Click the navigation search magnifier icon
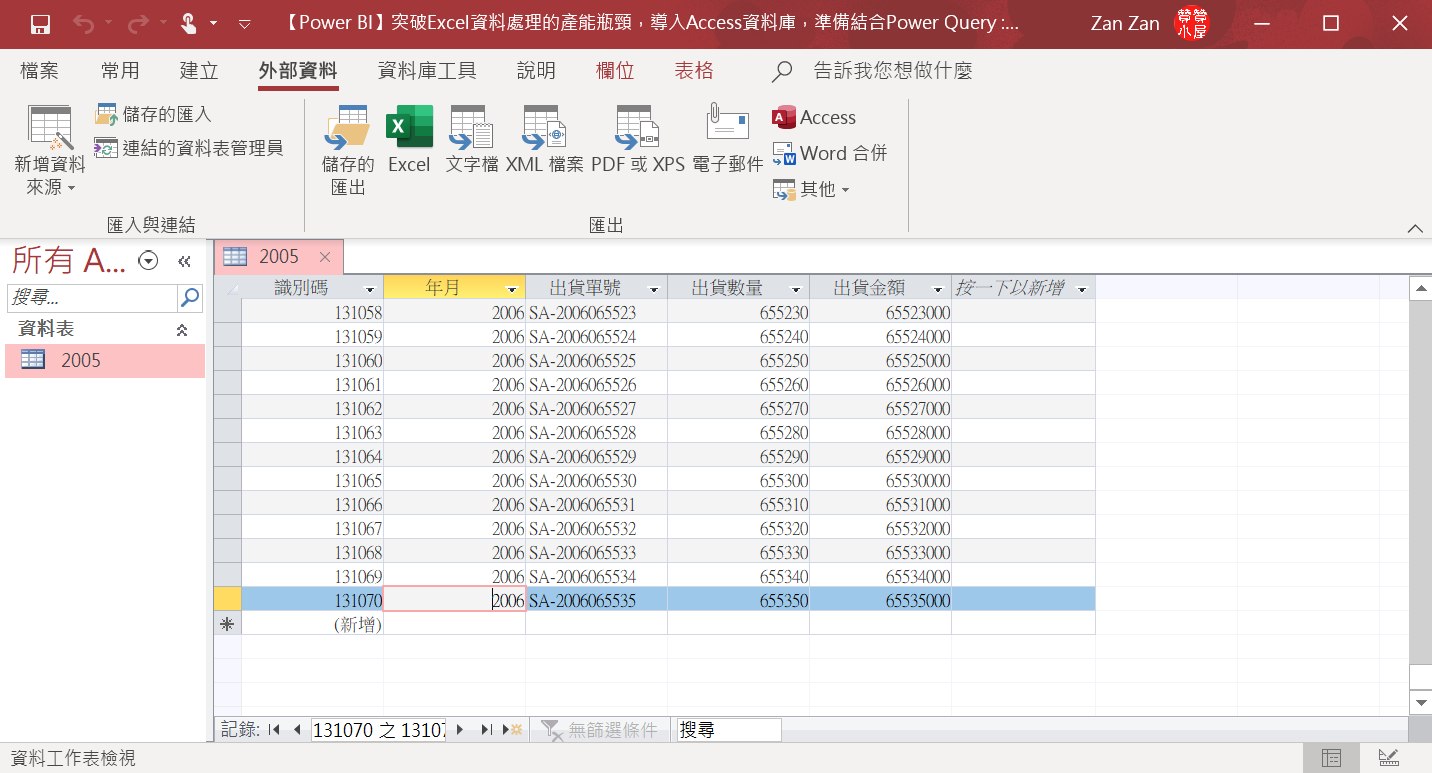 (190, 298)
